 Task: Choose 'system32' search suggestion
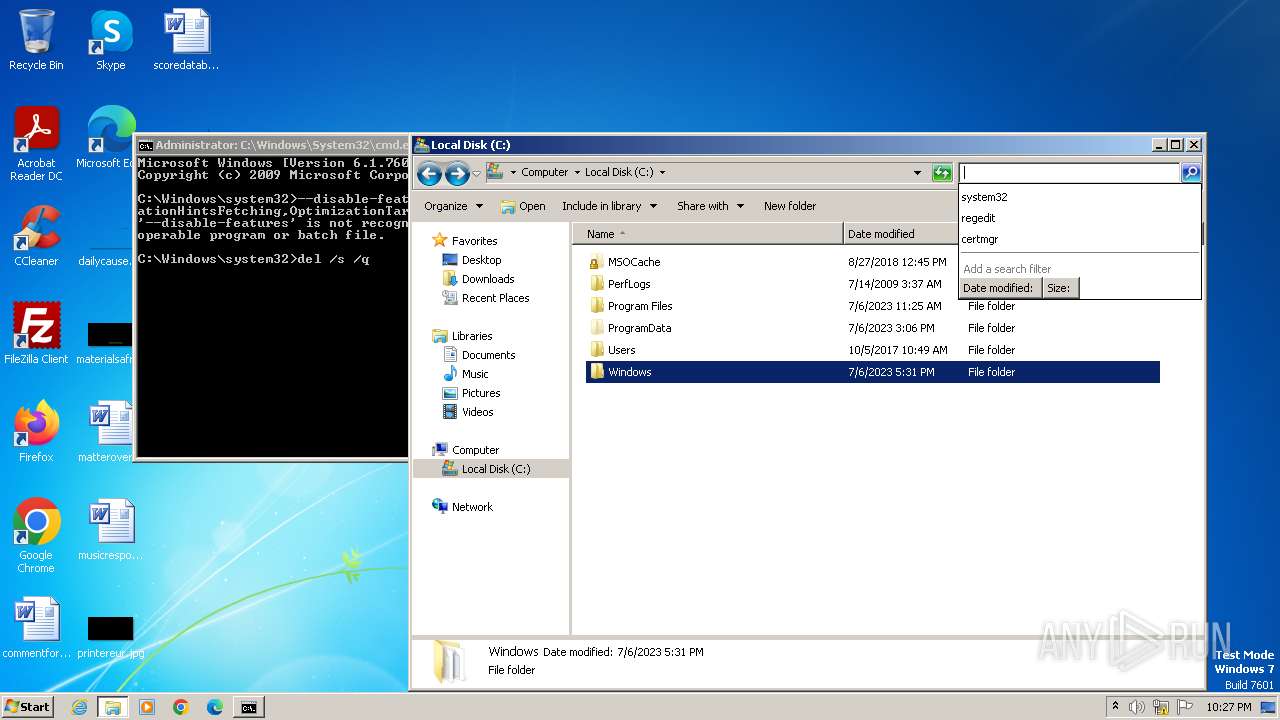pos(984,197)
